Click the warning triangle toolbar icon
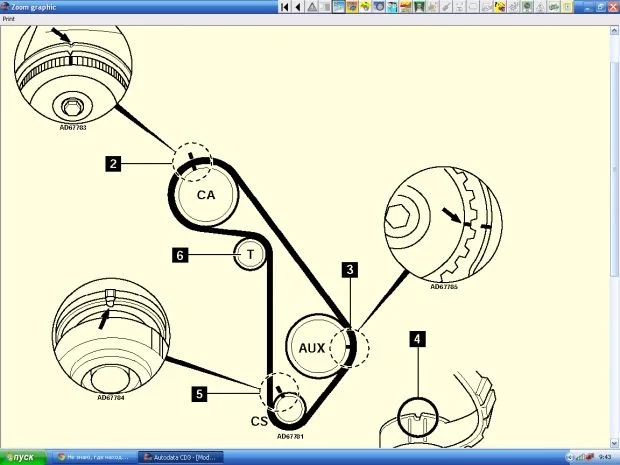 pos(312,6)
